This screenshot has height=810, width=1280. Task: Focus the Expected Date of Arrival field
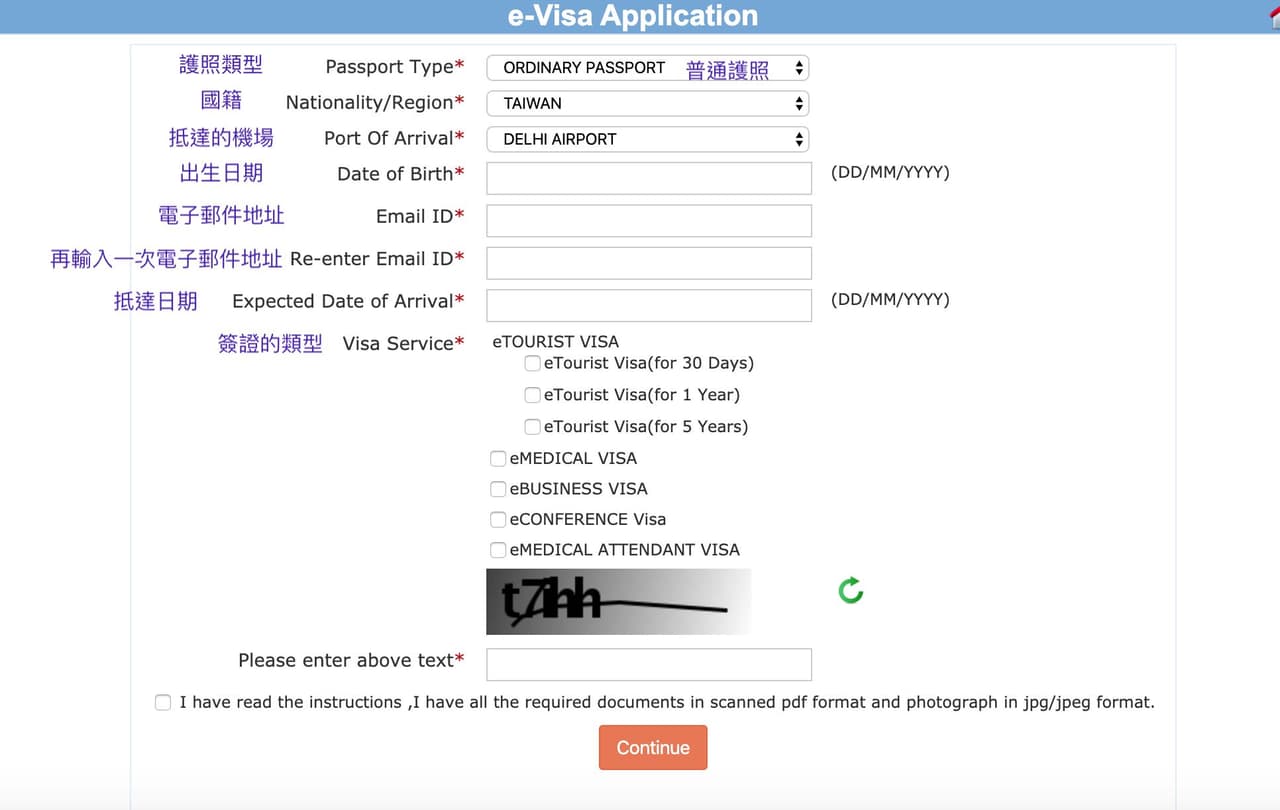pyautogui.click(x=649, y=305)
